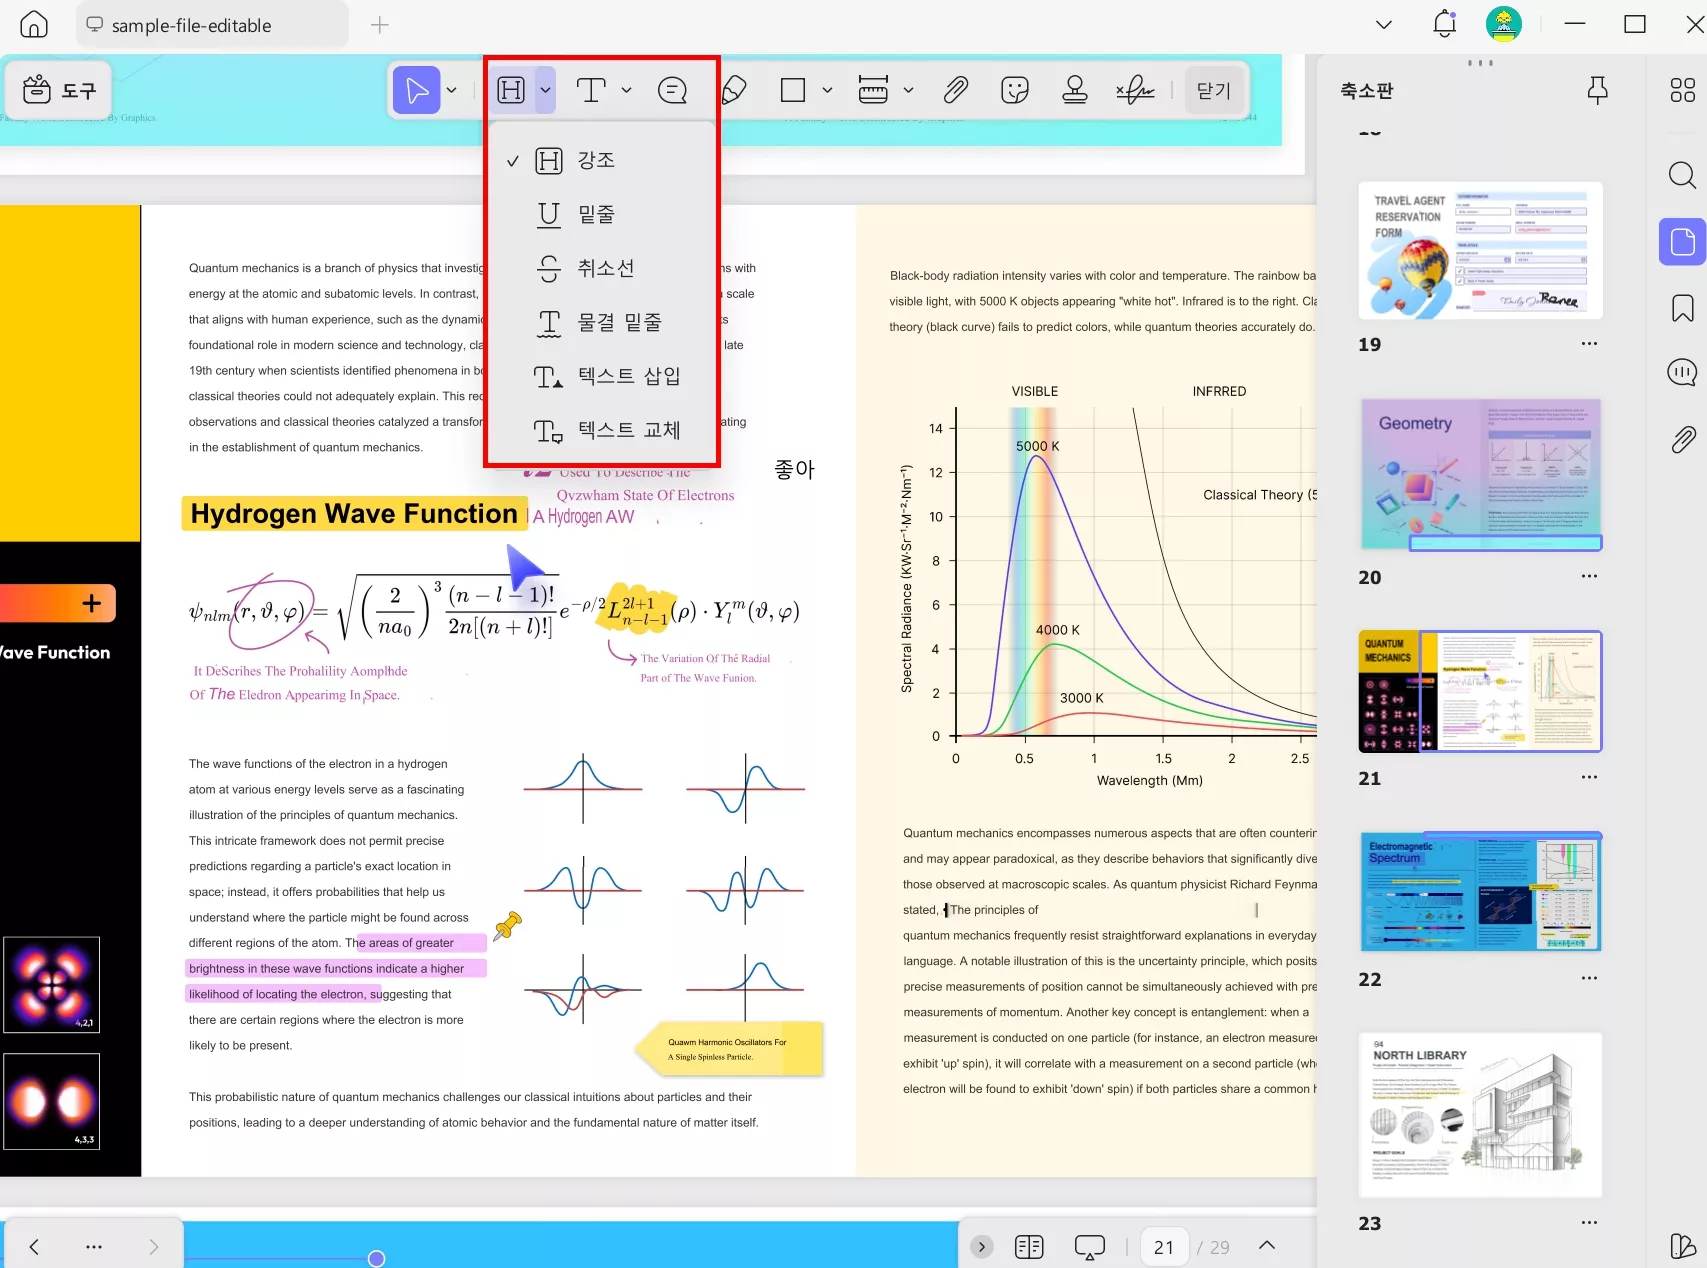Click the icon at bottom of right sidebar

pos(1683,1246)
